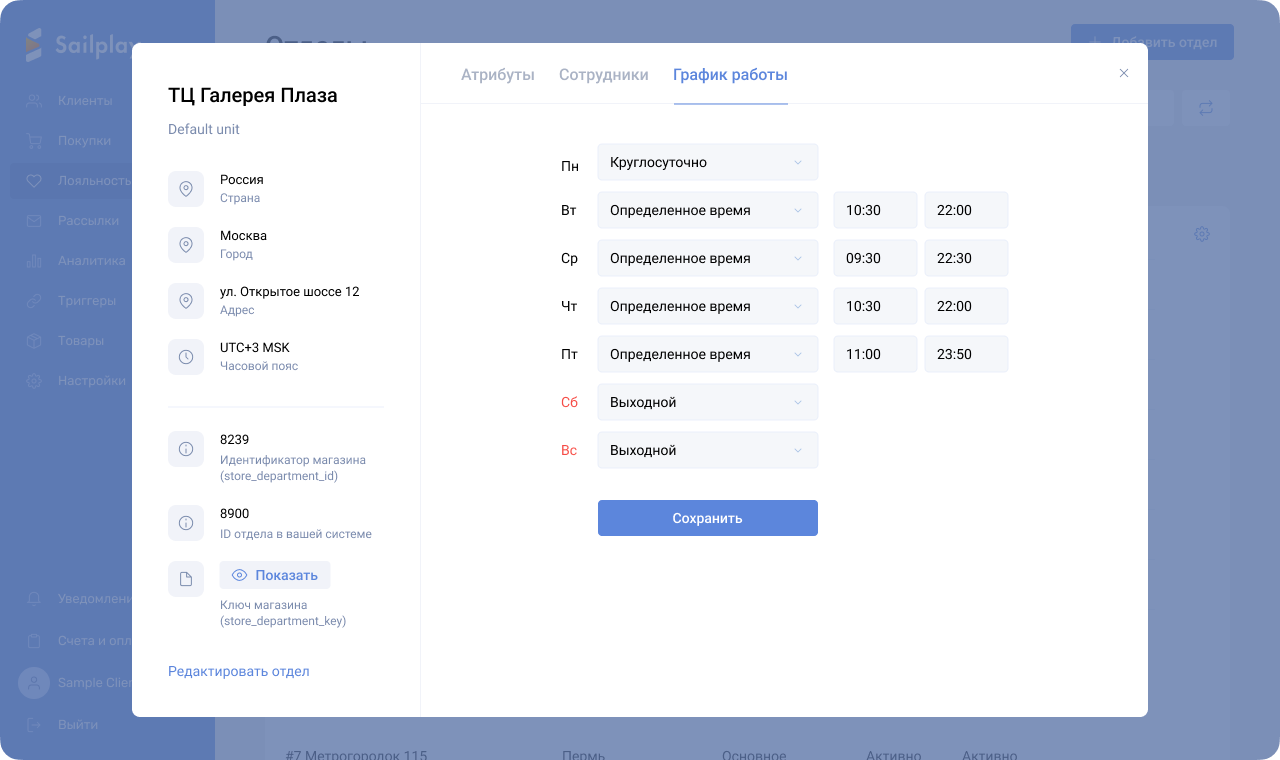Open the Saturday Выходной dropdown
Image resolution: width=1280 pixels, height=760 pixels.
(x=707, y=402)
